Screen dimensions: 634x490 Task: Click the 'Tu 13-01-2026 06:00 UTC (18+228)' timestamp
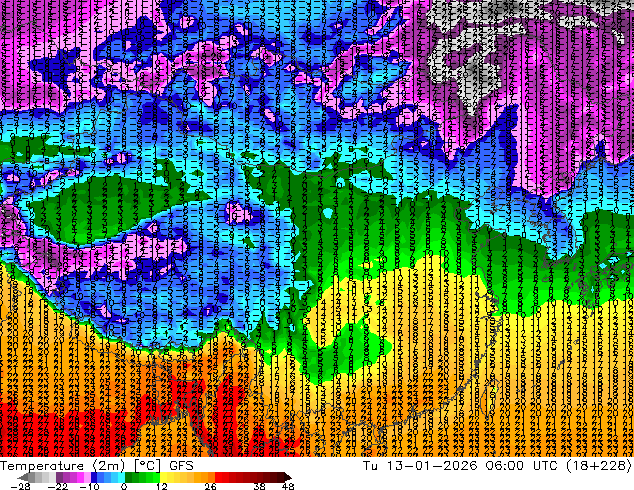coord(497,466)
